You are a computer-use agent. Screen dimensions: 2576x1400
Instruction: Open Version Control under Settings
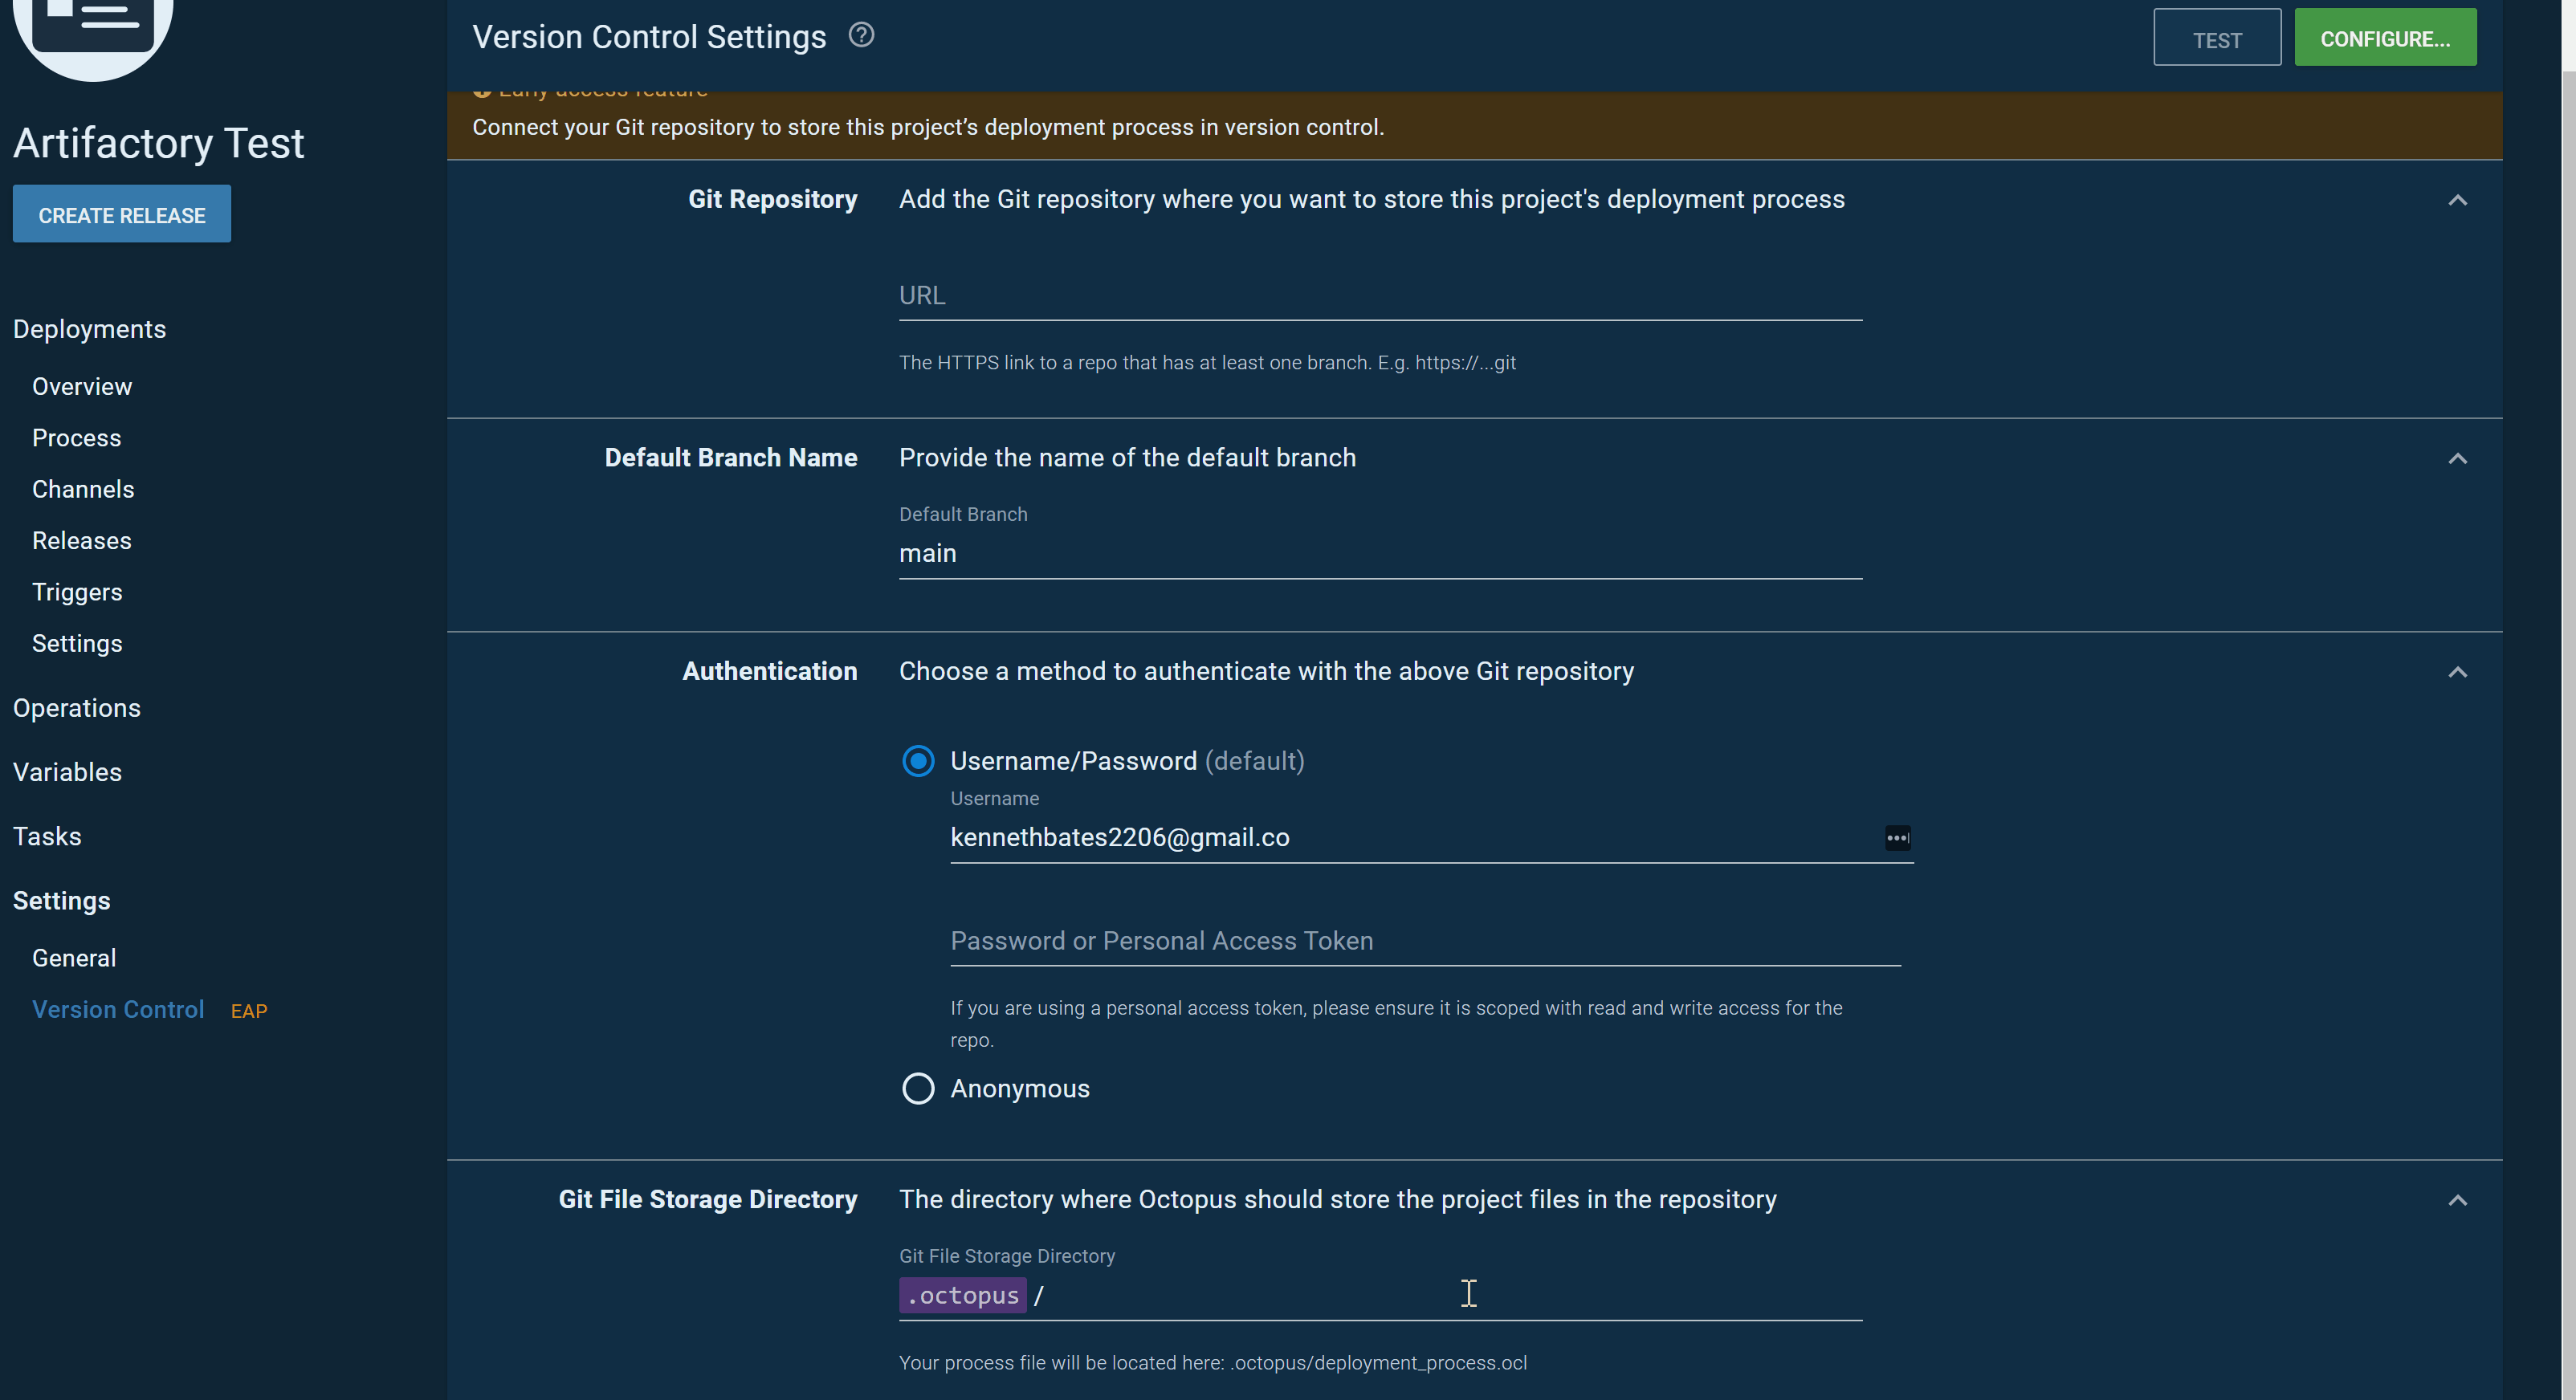click(x=118, y=1009)
